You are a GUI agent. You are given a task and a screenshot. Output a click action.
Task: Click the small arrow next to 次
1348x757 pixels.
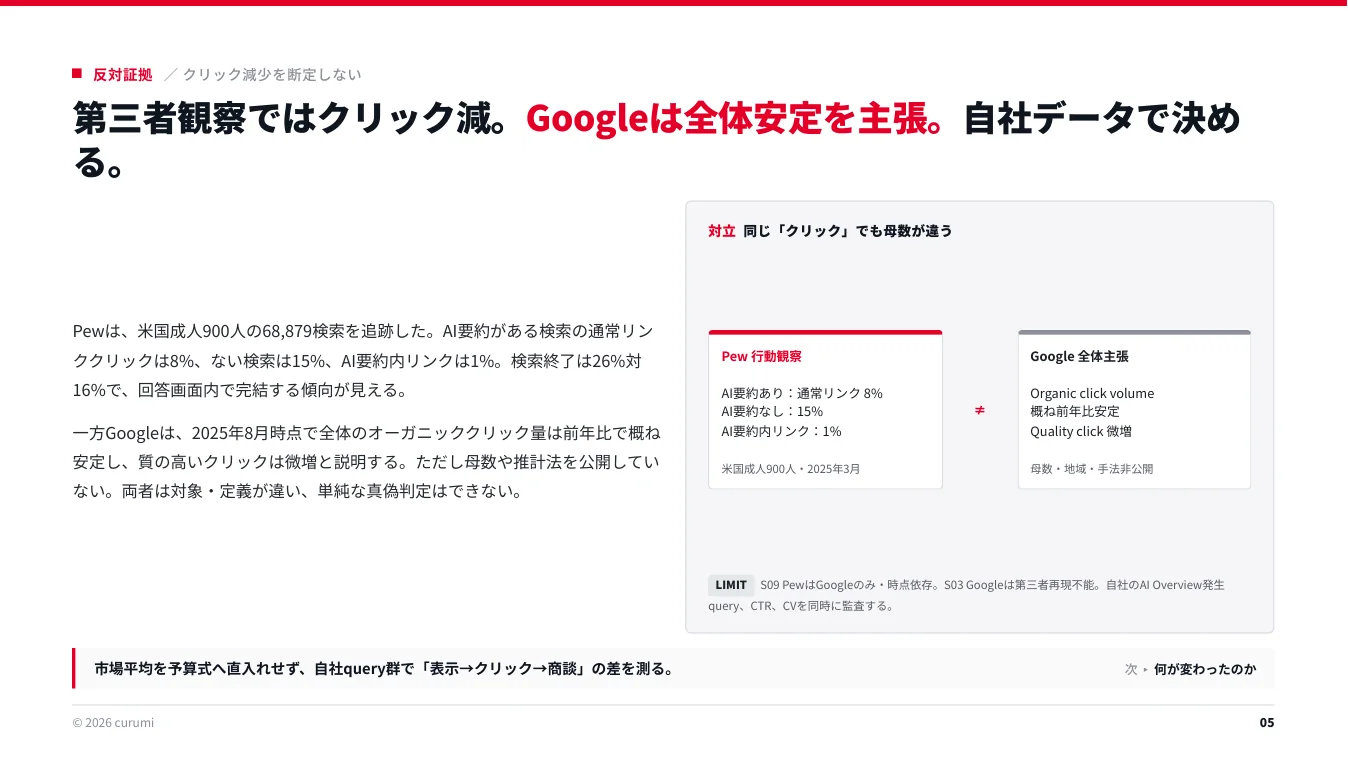(1145, 669)
